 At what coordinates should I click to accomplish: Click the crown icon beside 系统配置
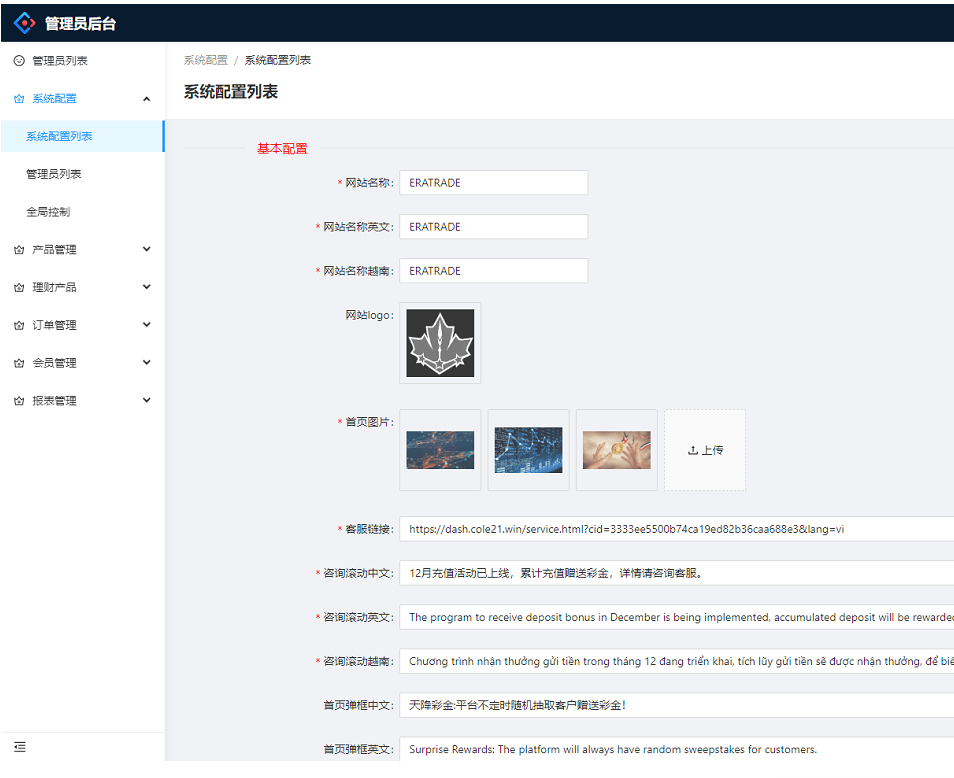click(x=19, y=99)
